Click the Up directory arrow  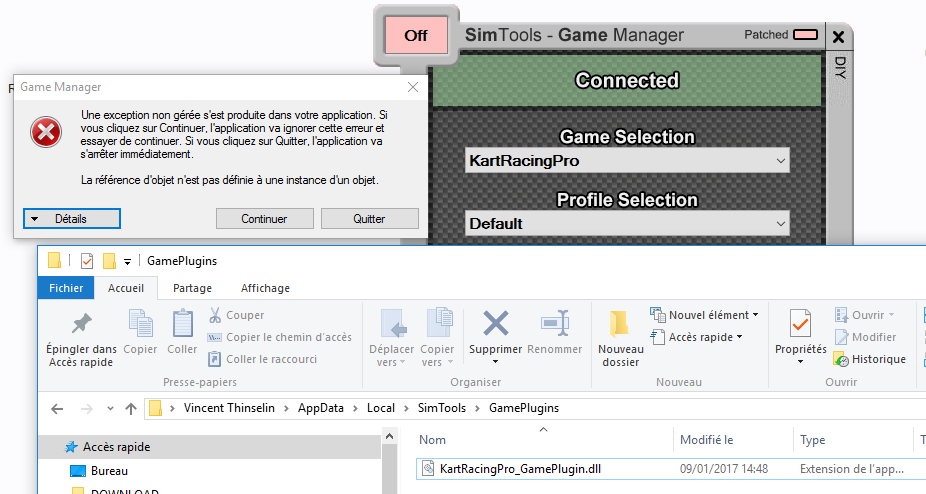(x=131, y=408)
